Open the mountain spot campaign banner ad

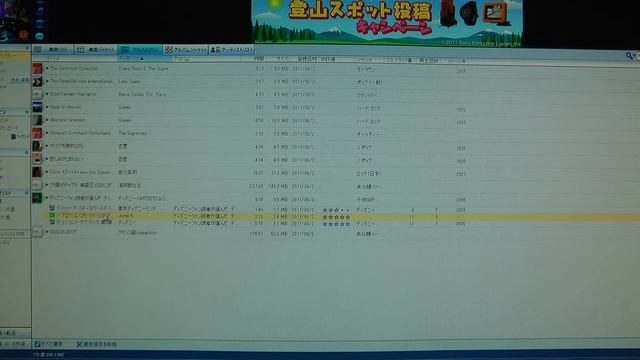tap(387, 22)
